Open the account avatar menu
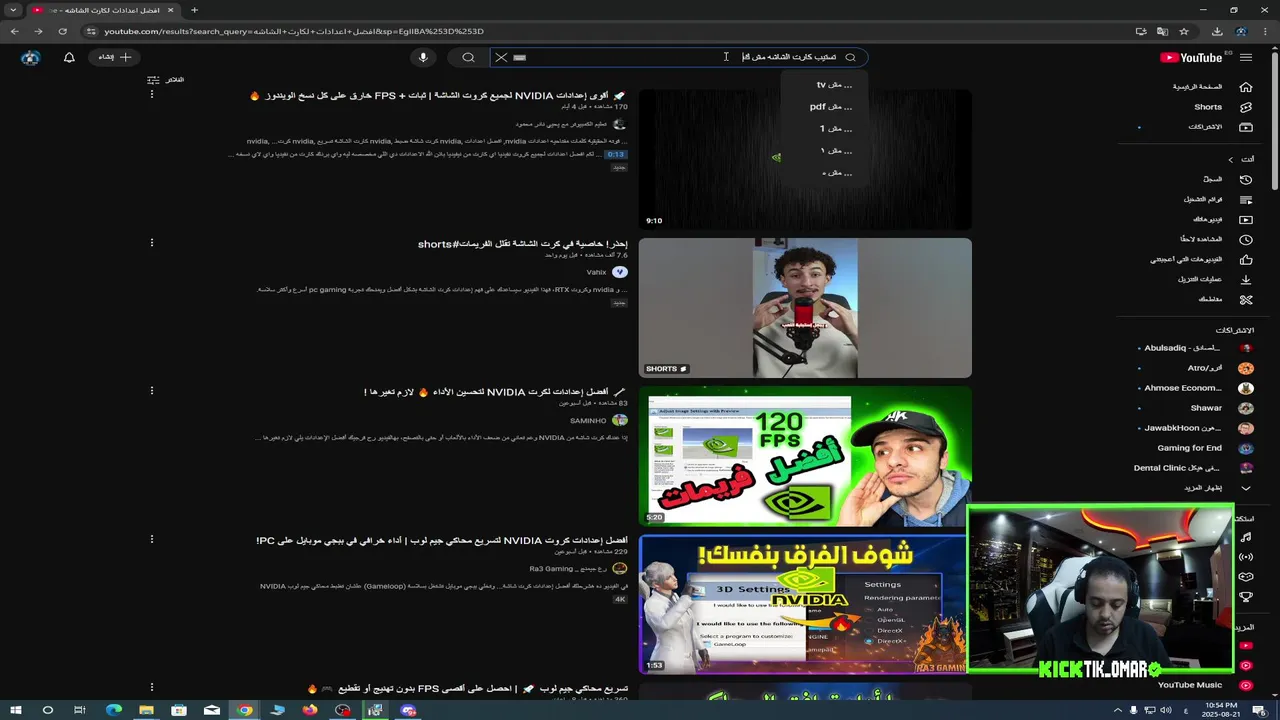1280x720 pixels. pyautogui.click(x=31, y=57)
